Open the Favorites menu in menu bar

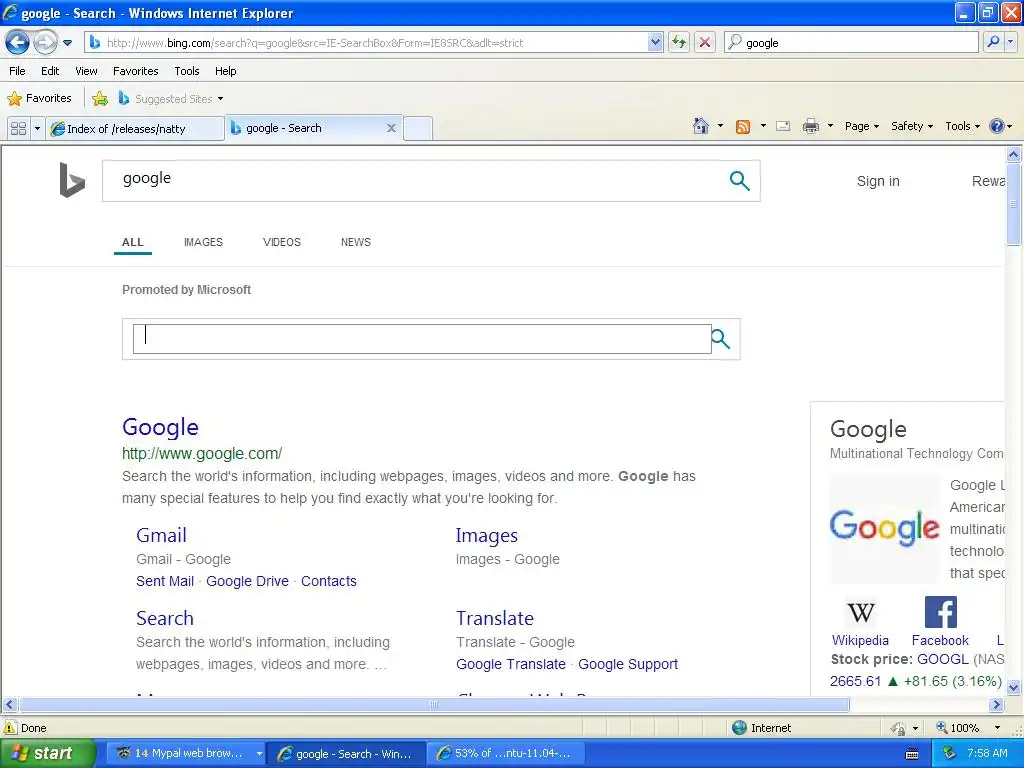point(135,71)
